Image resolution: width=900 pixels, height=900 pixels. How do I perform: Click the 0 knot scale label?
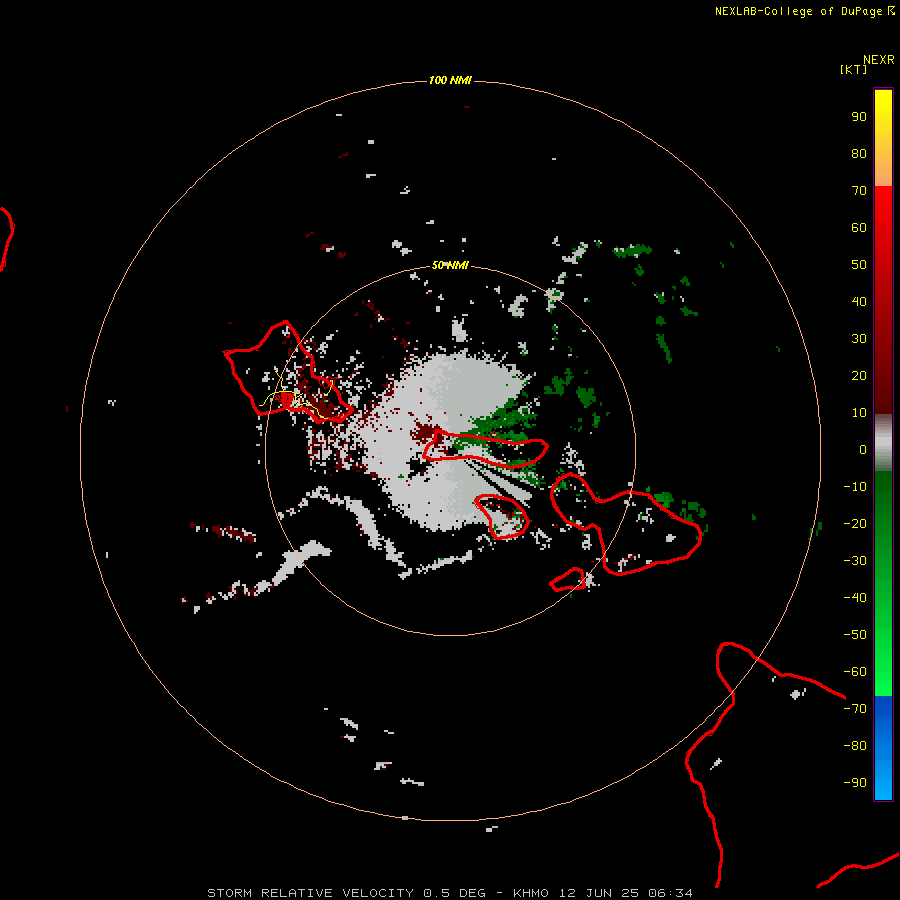(863, 450)
